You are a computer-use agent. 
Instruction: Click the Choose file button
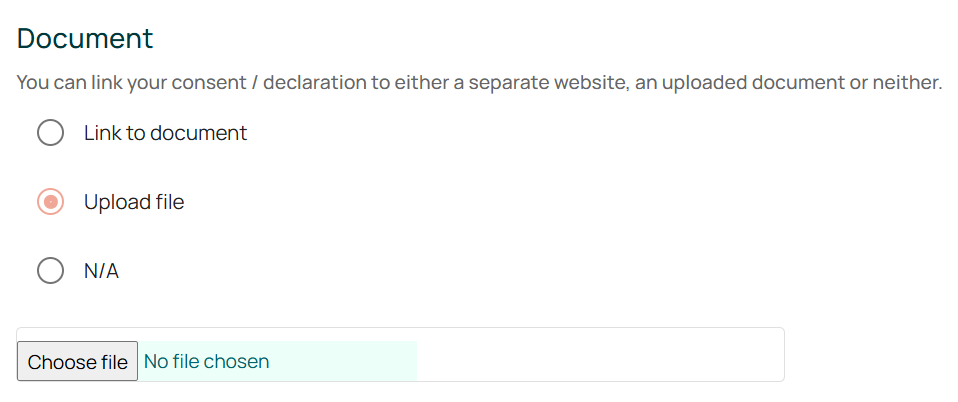77,361
